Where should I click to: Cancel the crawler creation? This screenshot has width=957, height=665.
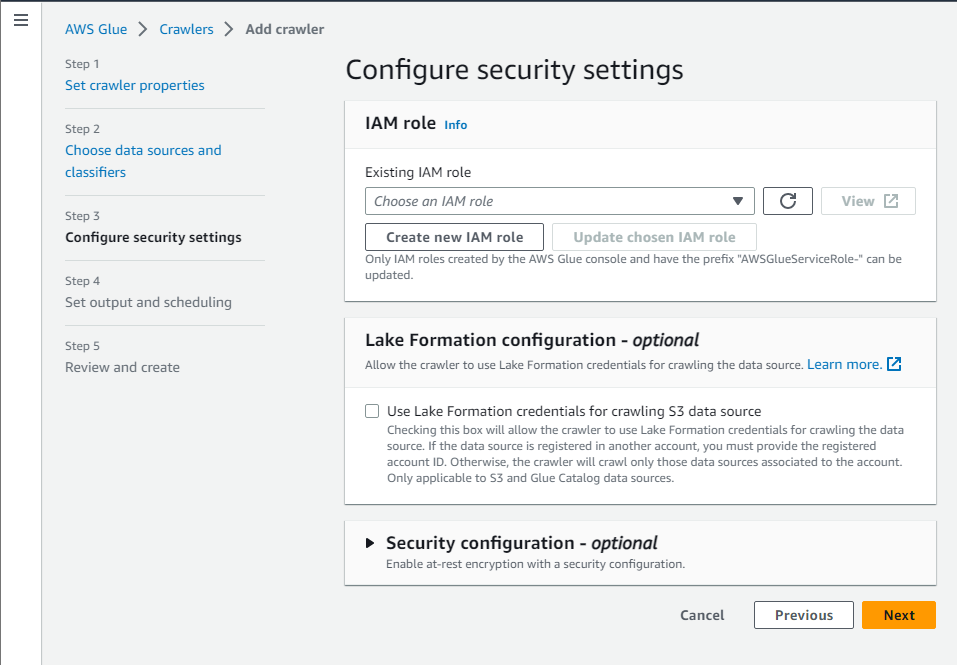[x=702, y=615]
